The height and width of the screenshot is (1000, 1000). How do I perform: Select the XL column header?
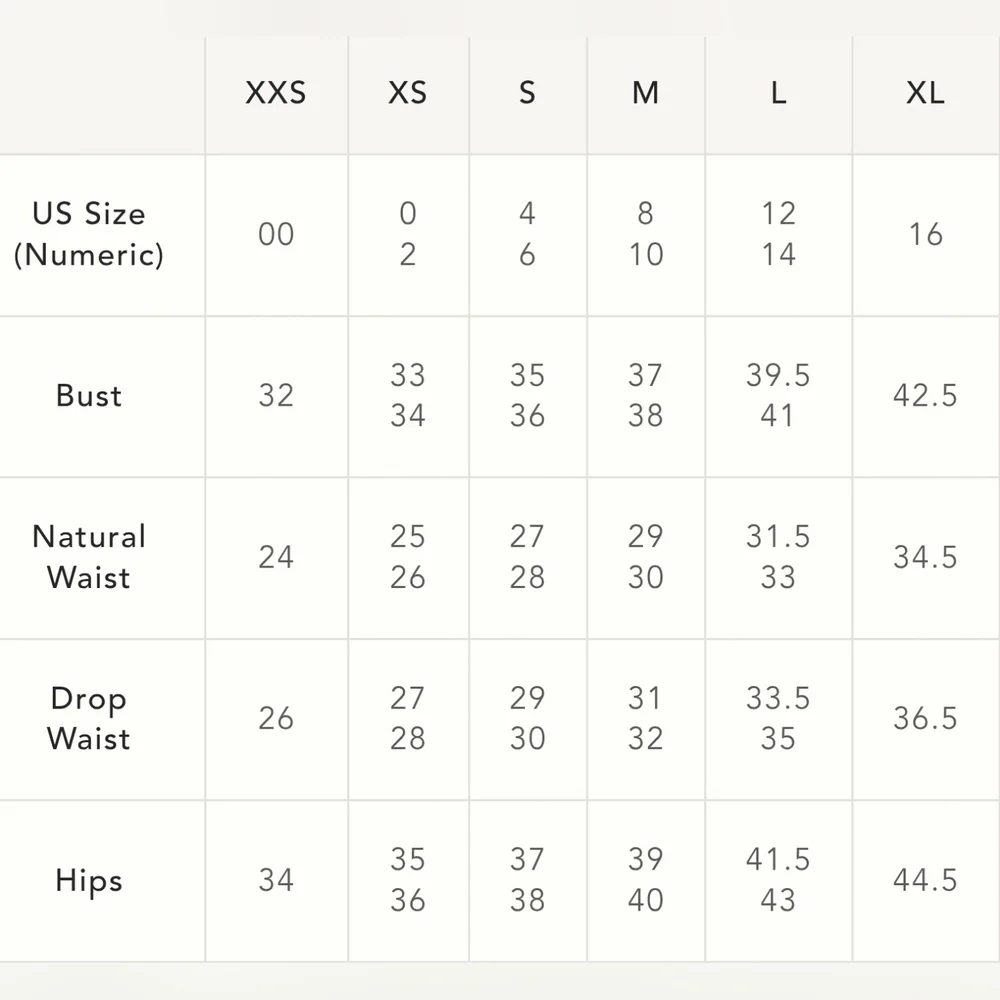[925, 93]
